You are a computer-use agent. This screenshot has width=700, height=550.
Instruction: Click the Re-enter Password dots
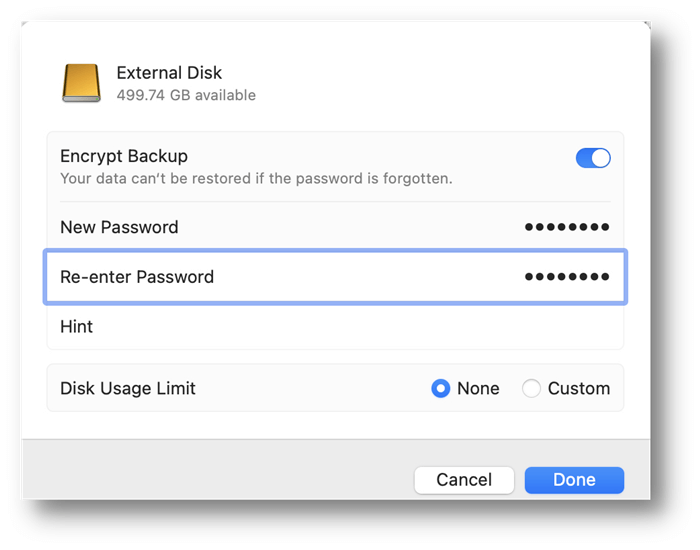click(567, 277)
